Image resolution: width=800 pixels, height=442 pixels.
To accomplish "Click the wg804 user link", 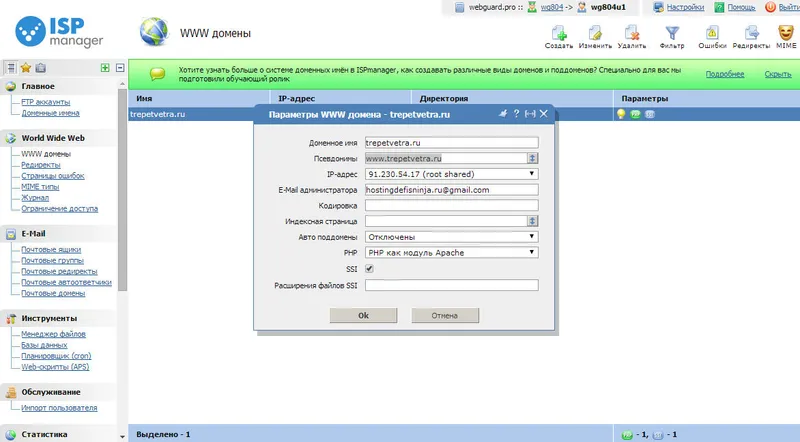I will [552, 7].
